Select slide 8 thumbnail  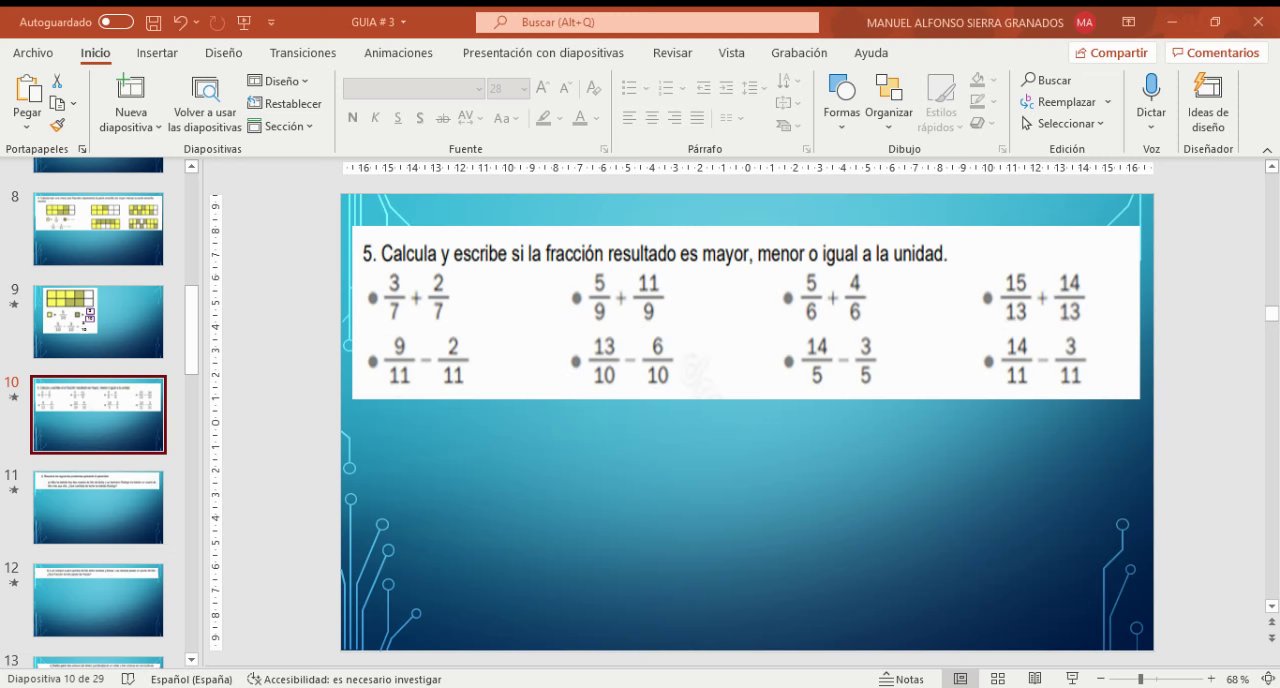98,229
